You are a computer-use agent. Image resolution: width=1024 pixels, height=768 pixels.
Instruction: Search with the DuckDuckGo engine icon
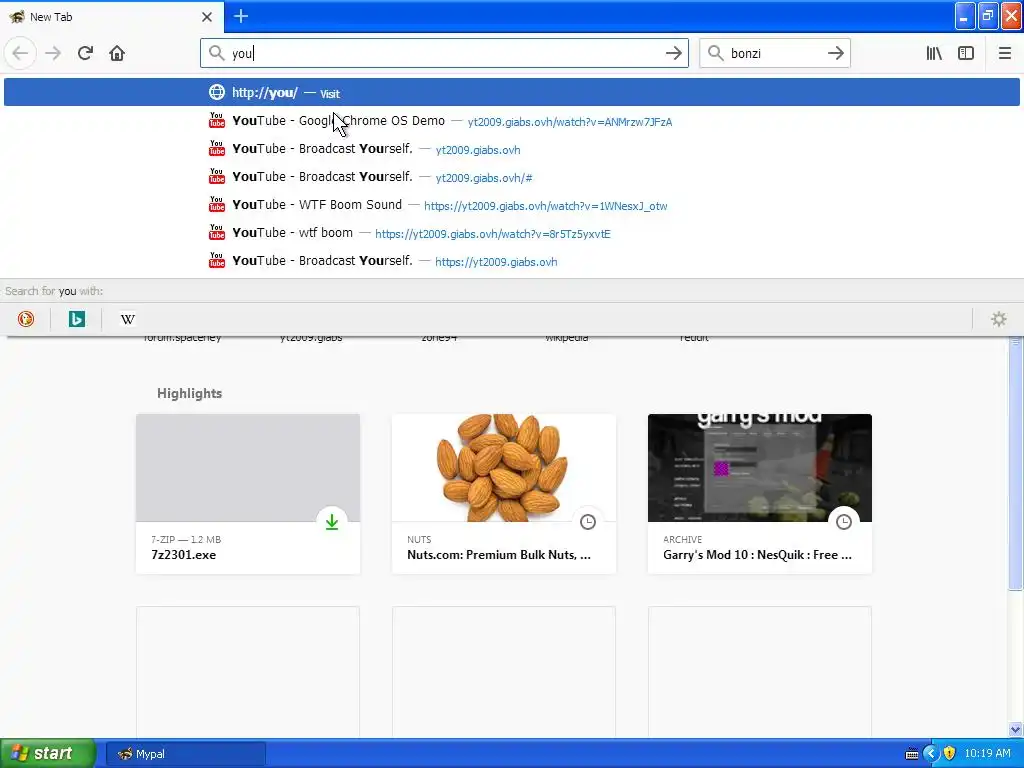click(x=25, y=319)
